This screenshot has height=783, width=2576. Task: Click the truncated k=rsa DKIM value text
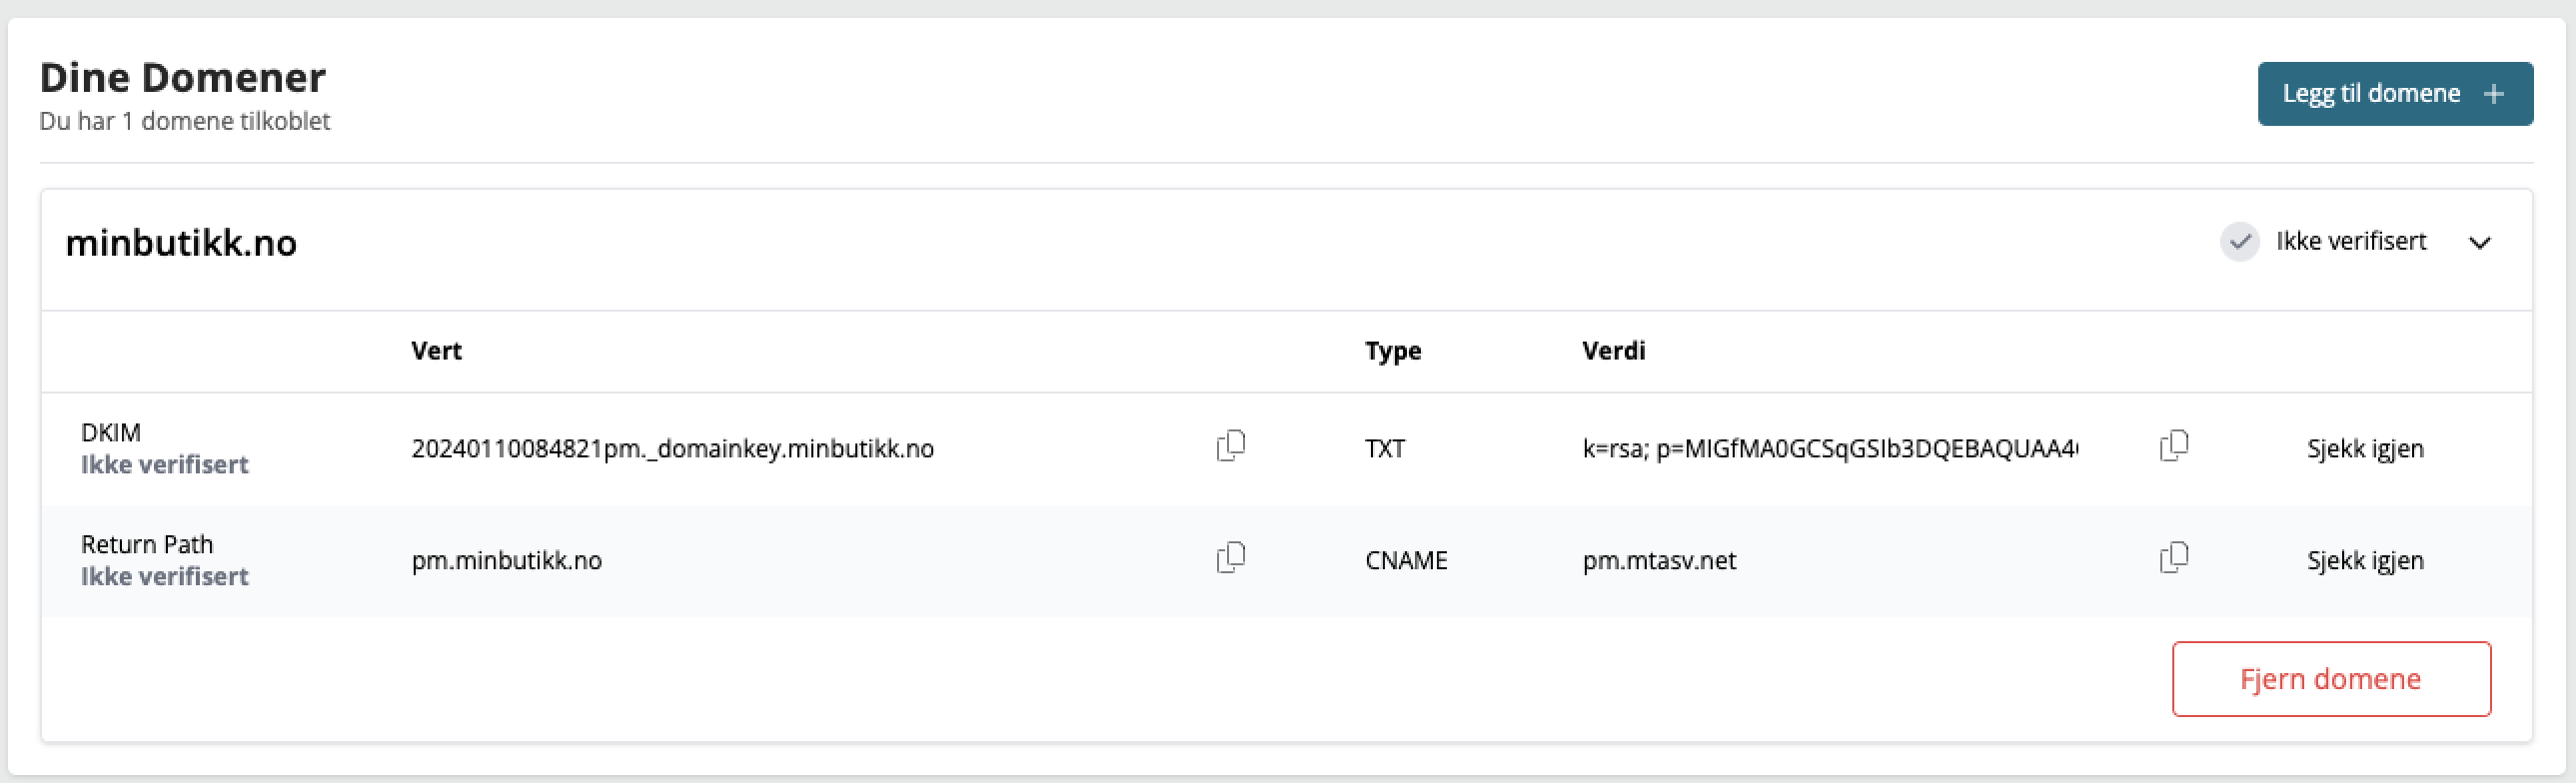pos(1829,449)
